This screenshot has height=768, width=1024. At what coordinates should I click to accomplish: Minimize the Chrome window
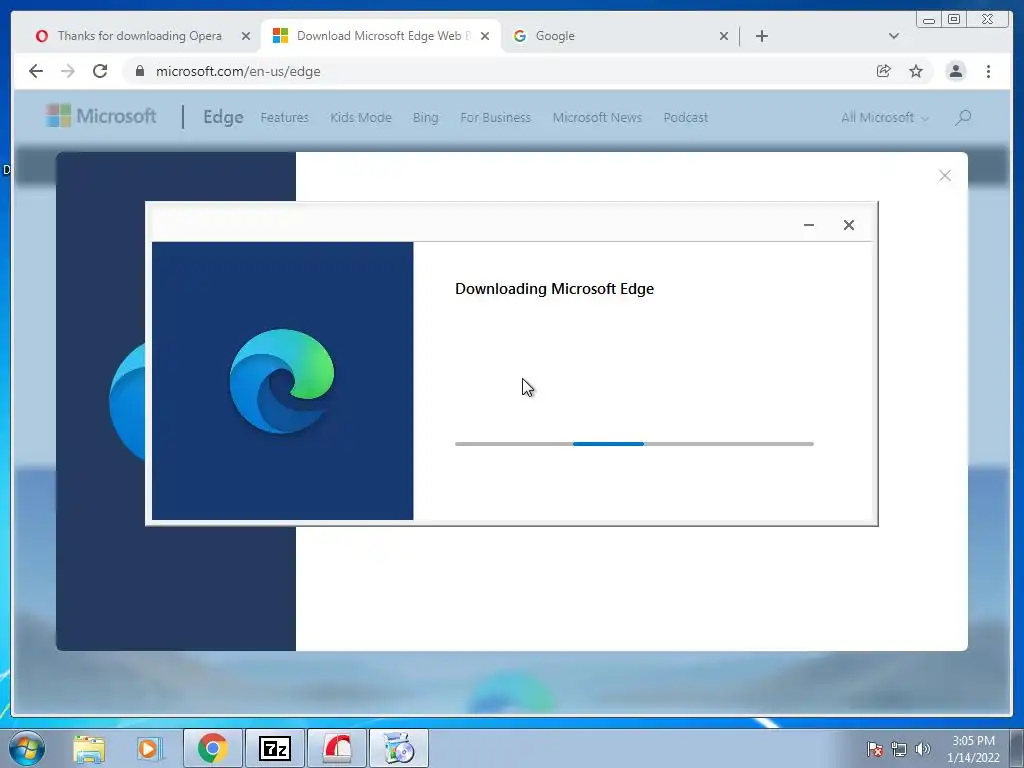[929, 20]
